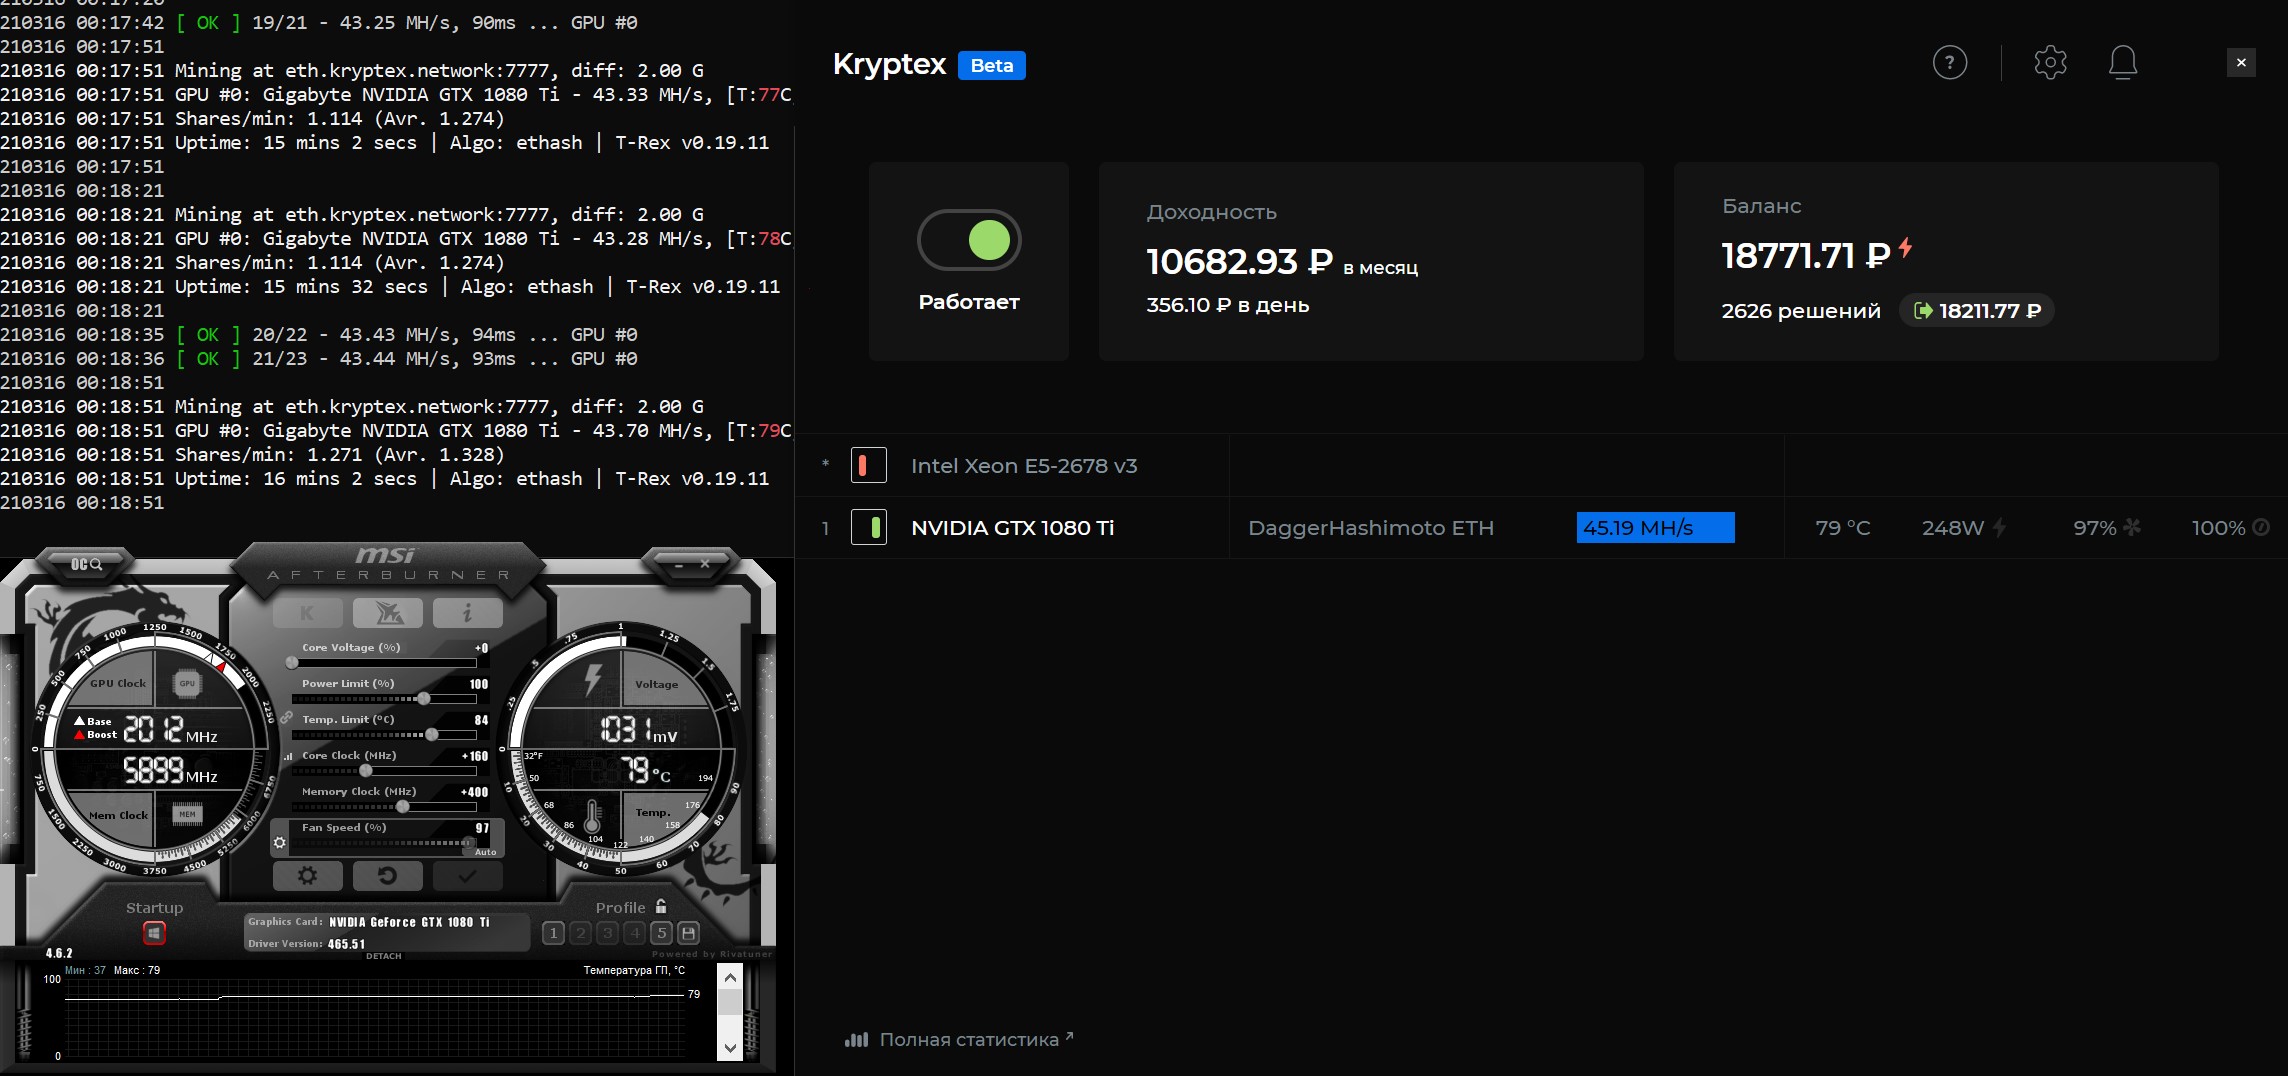This screenshot has height=1076, width=2288.
Task: Open the OC Scanner in Afterburner
Action: [86, 564]
